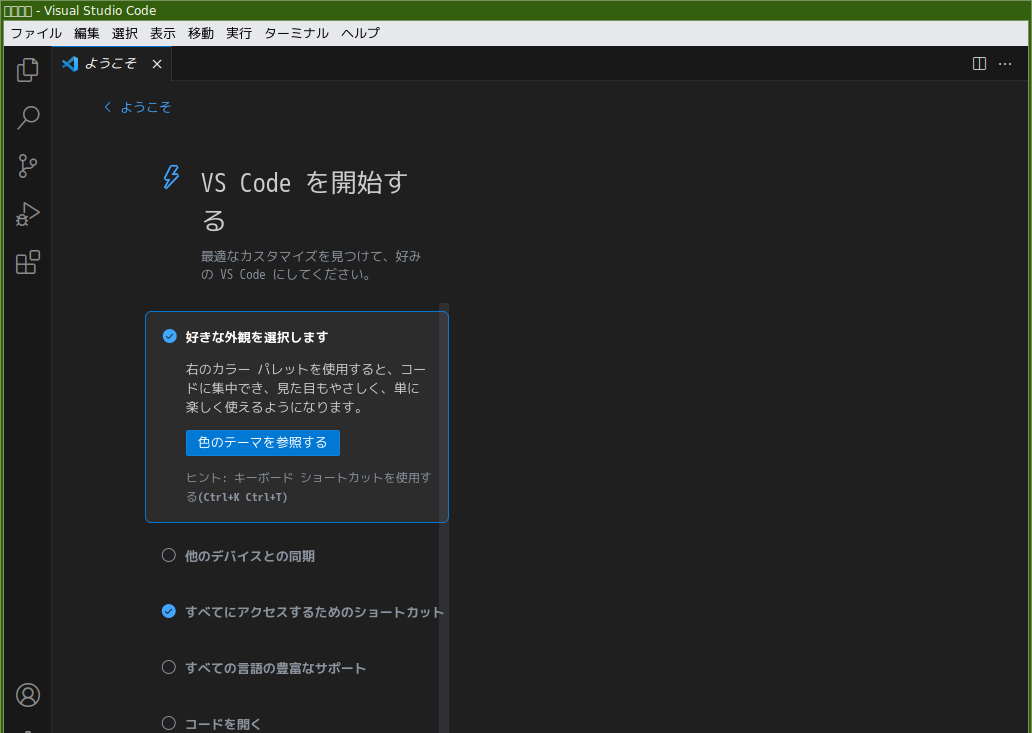This screenshot has height=733, width=1032.
Task: Toggle the 好きな外観を選択します step checkmark
Action: coord(170,336)
